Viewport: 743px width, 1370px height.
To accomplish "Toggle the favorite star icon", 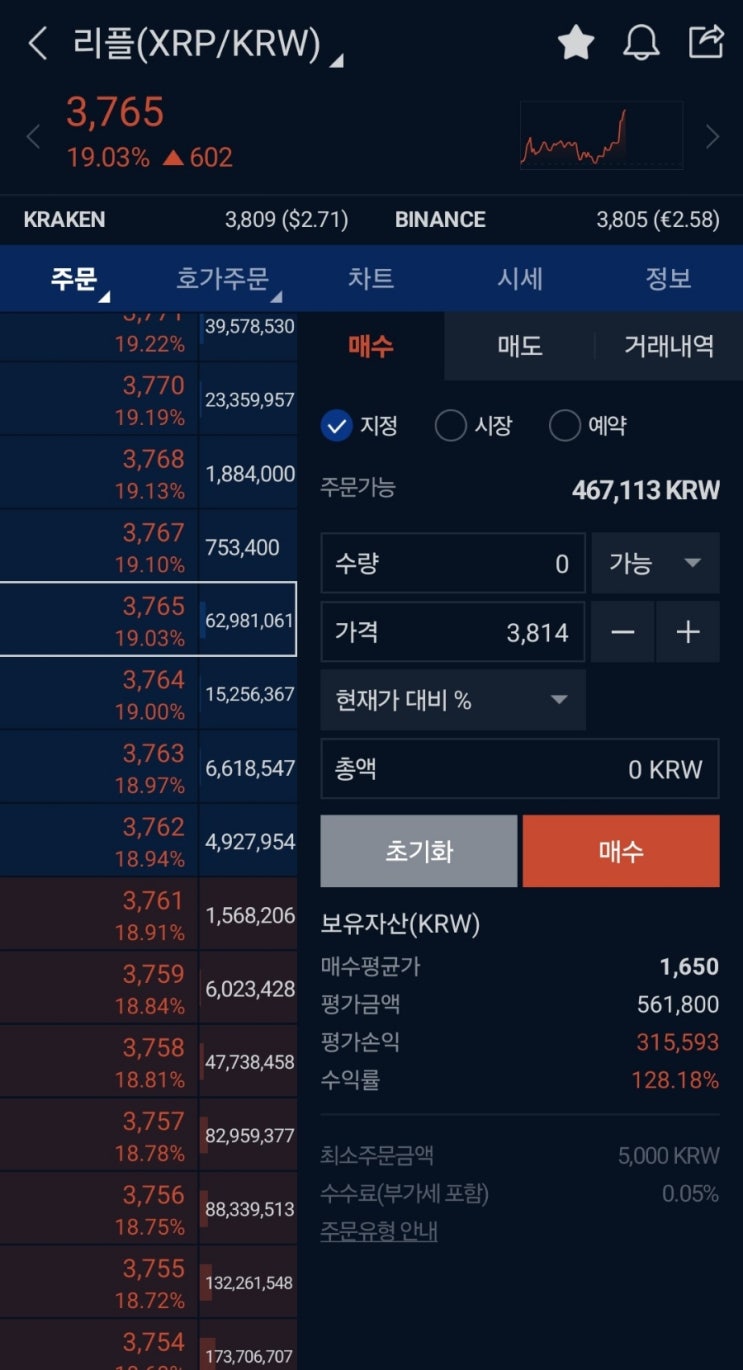I will [x=576, y=43].
